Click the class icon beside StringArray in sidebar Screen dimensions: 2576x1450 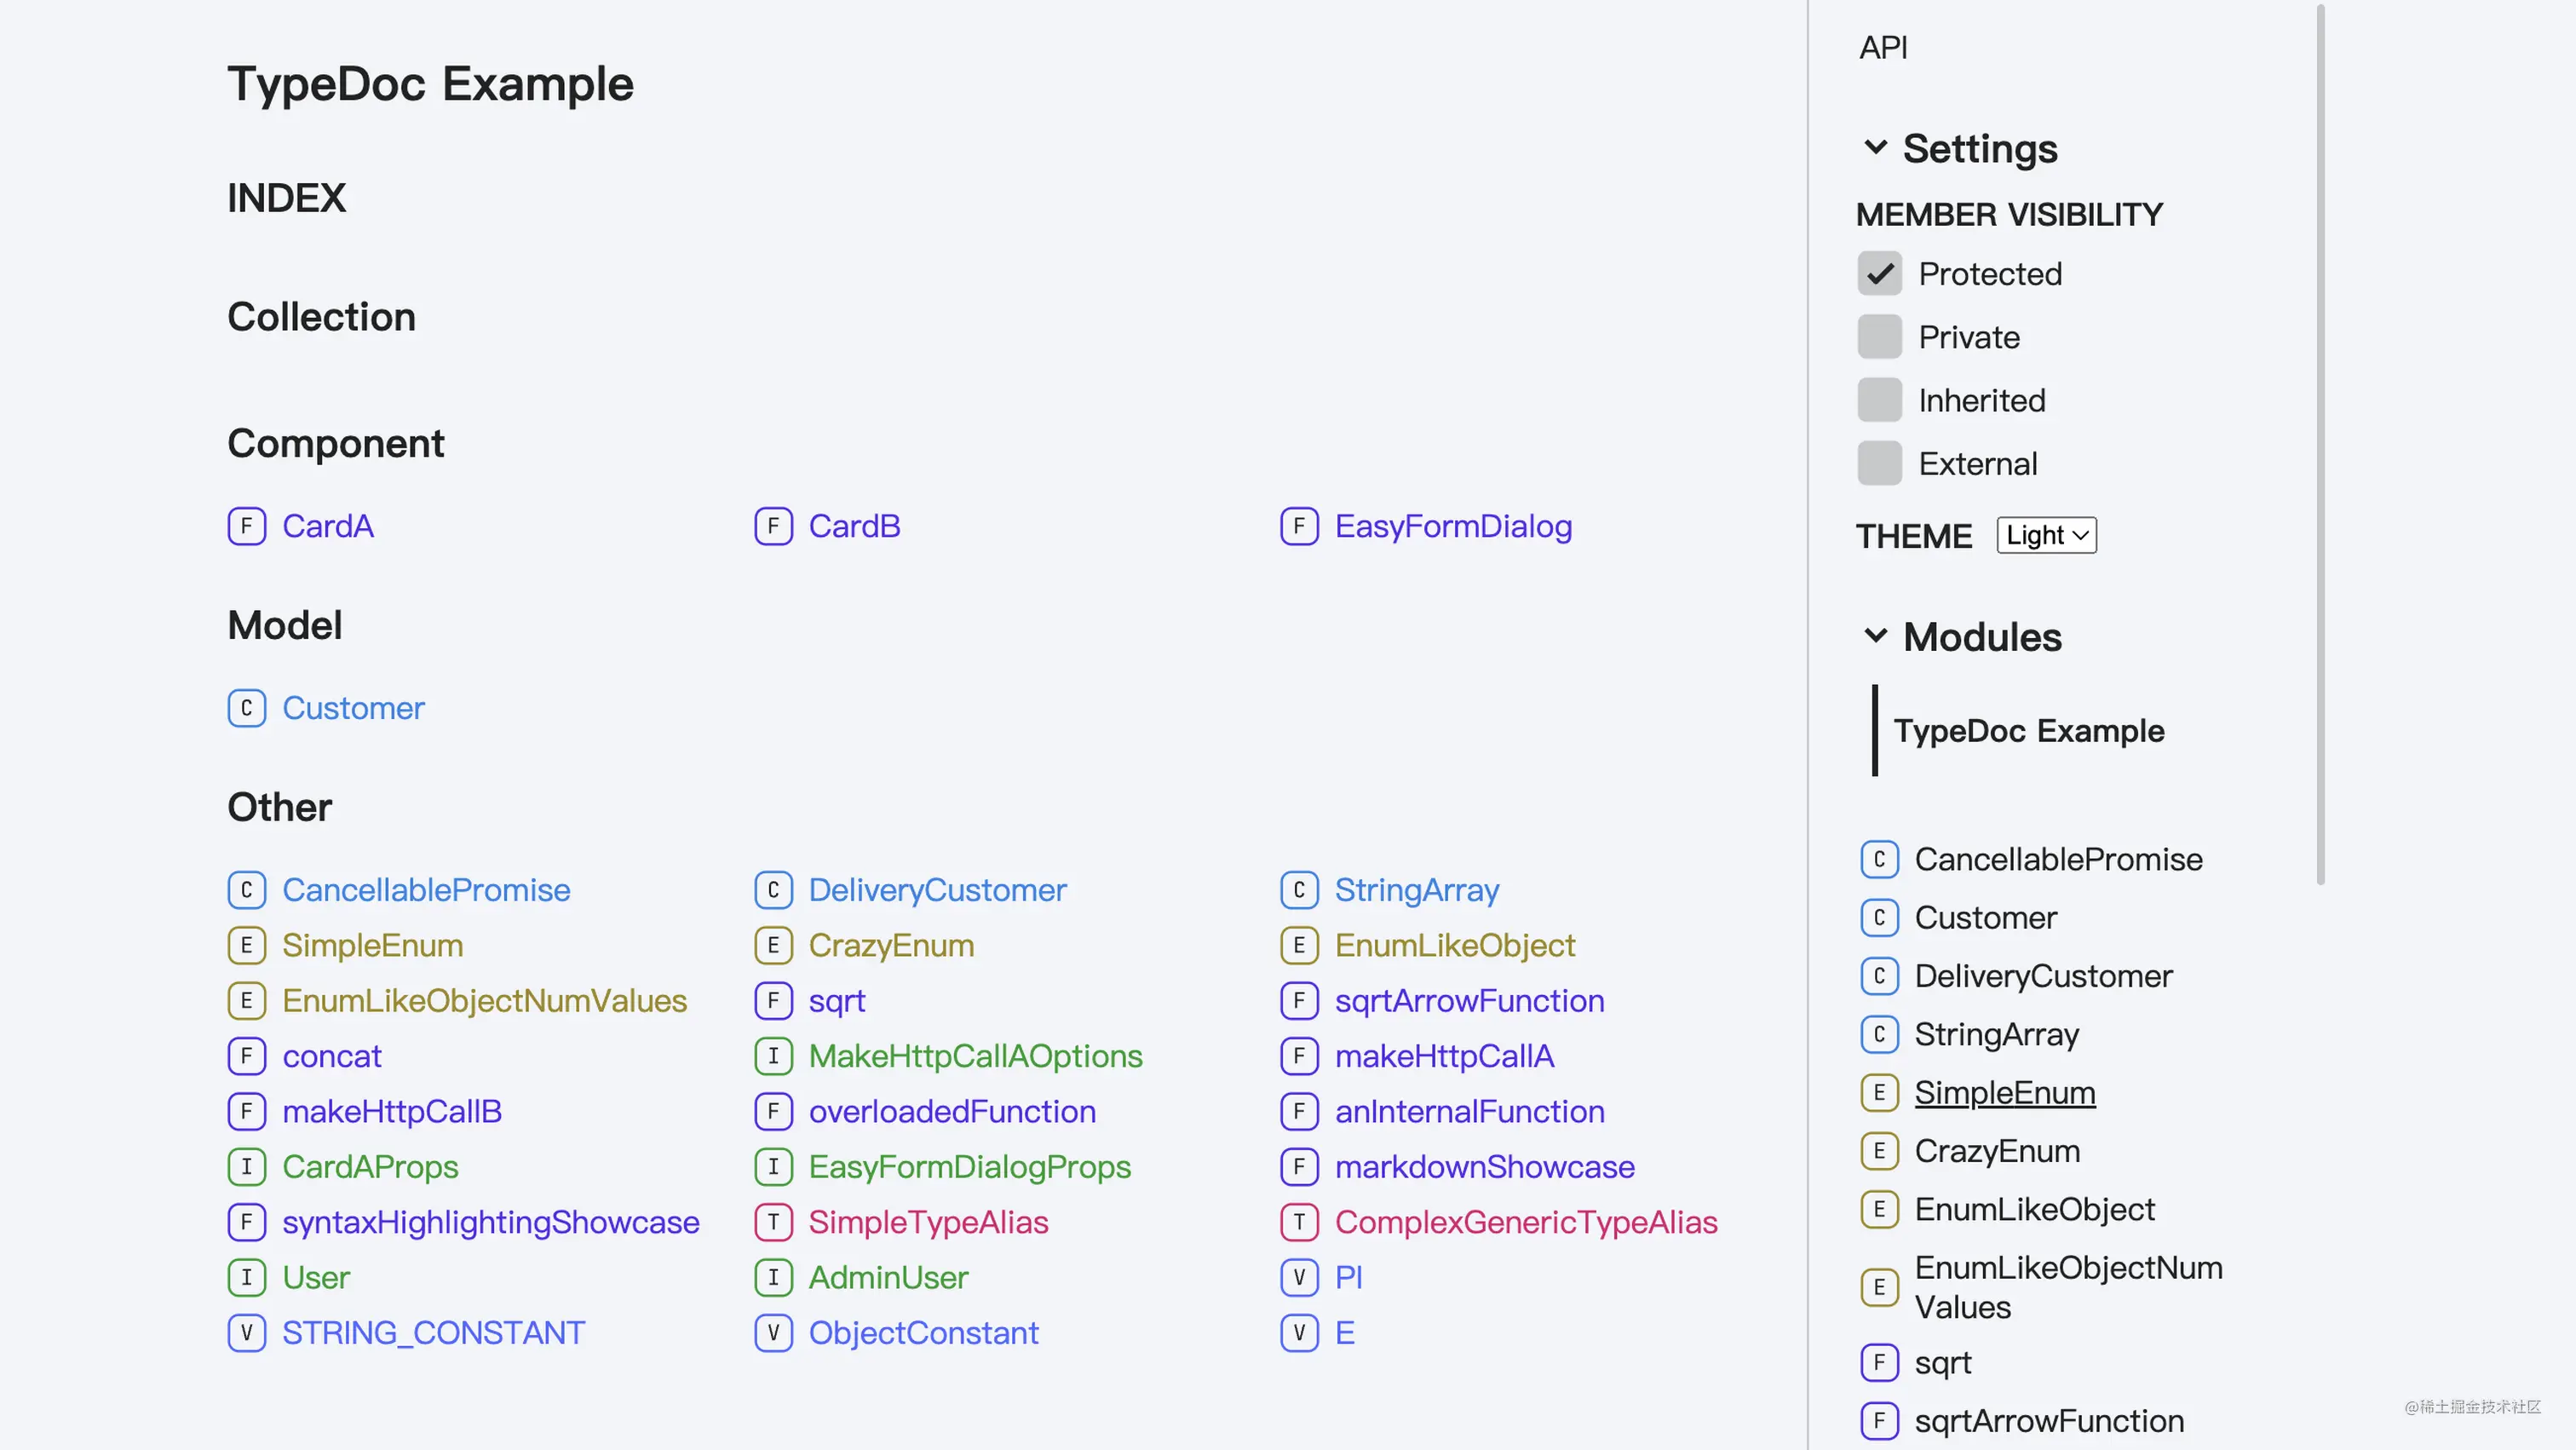(x=1879, y=1034)
